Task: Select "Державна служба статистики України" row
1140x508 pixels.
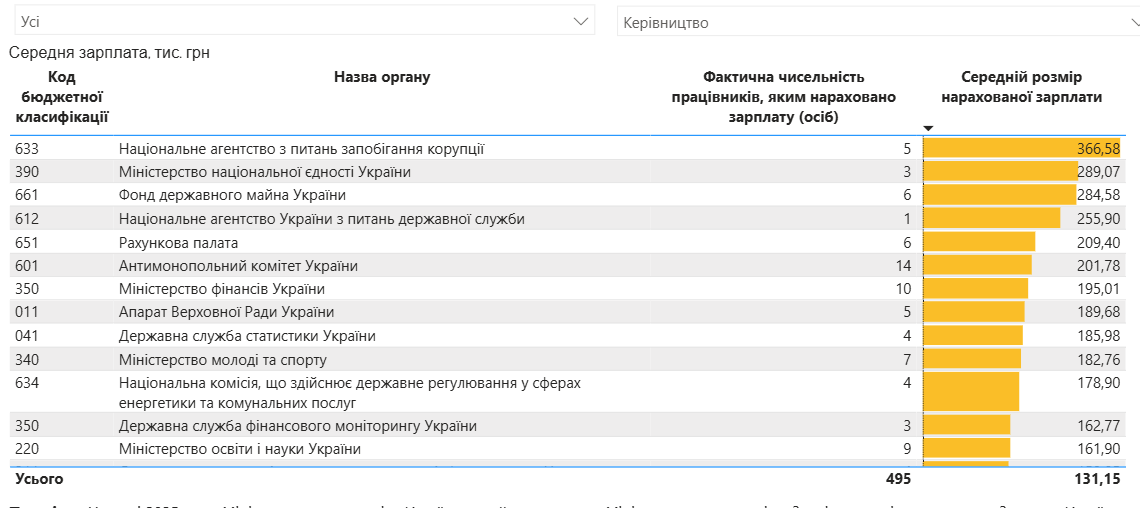Action: (x=247, y=336)
